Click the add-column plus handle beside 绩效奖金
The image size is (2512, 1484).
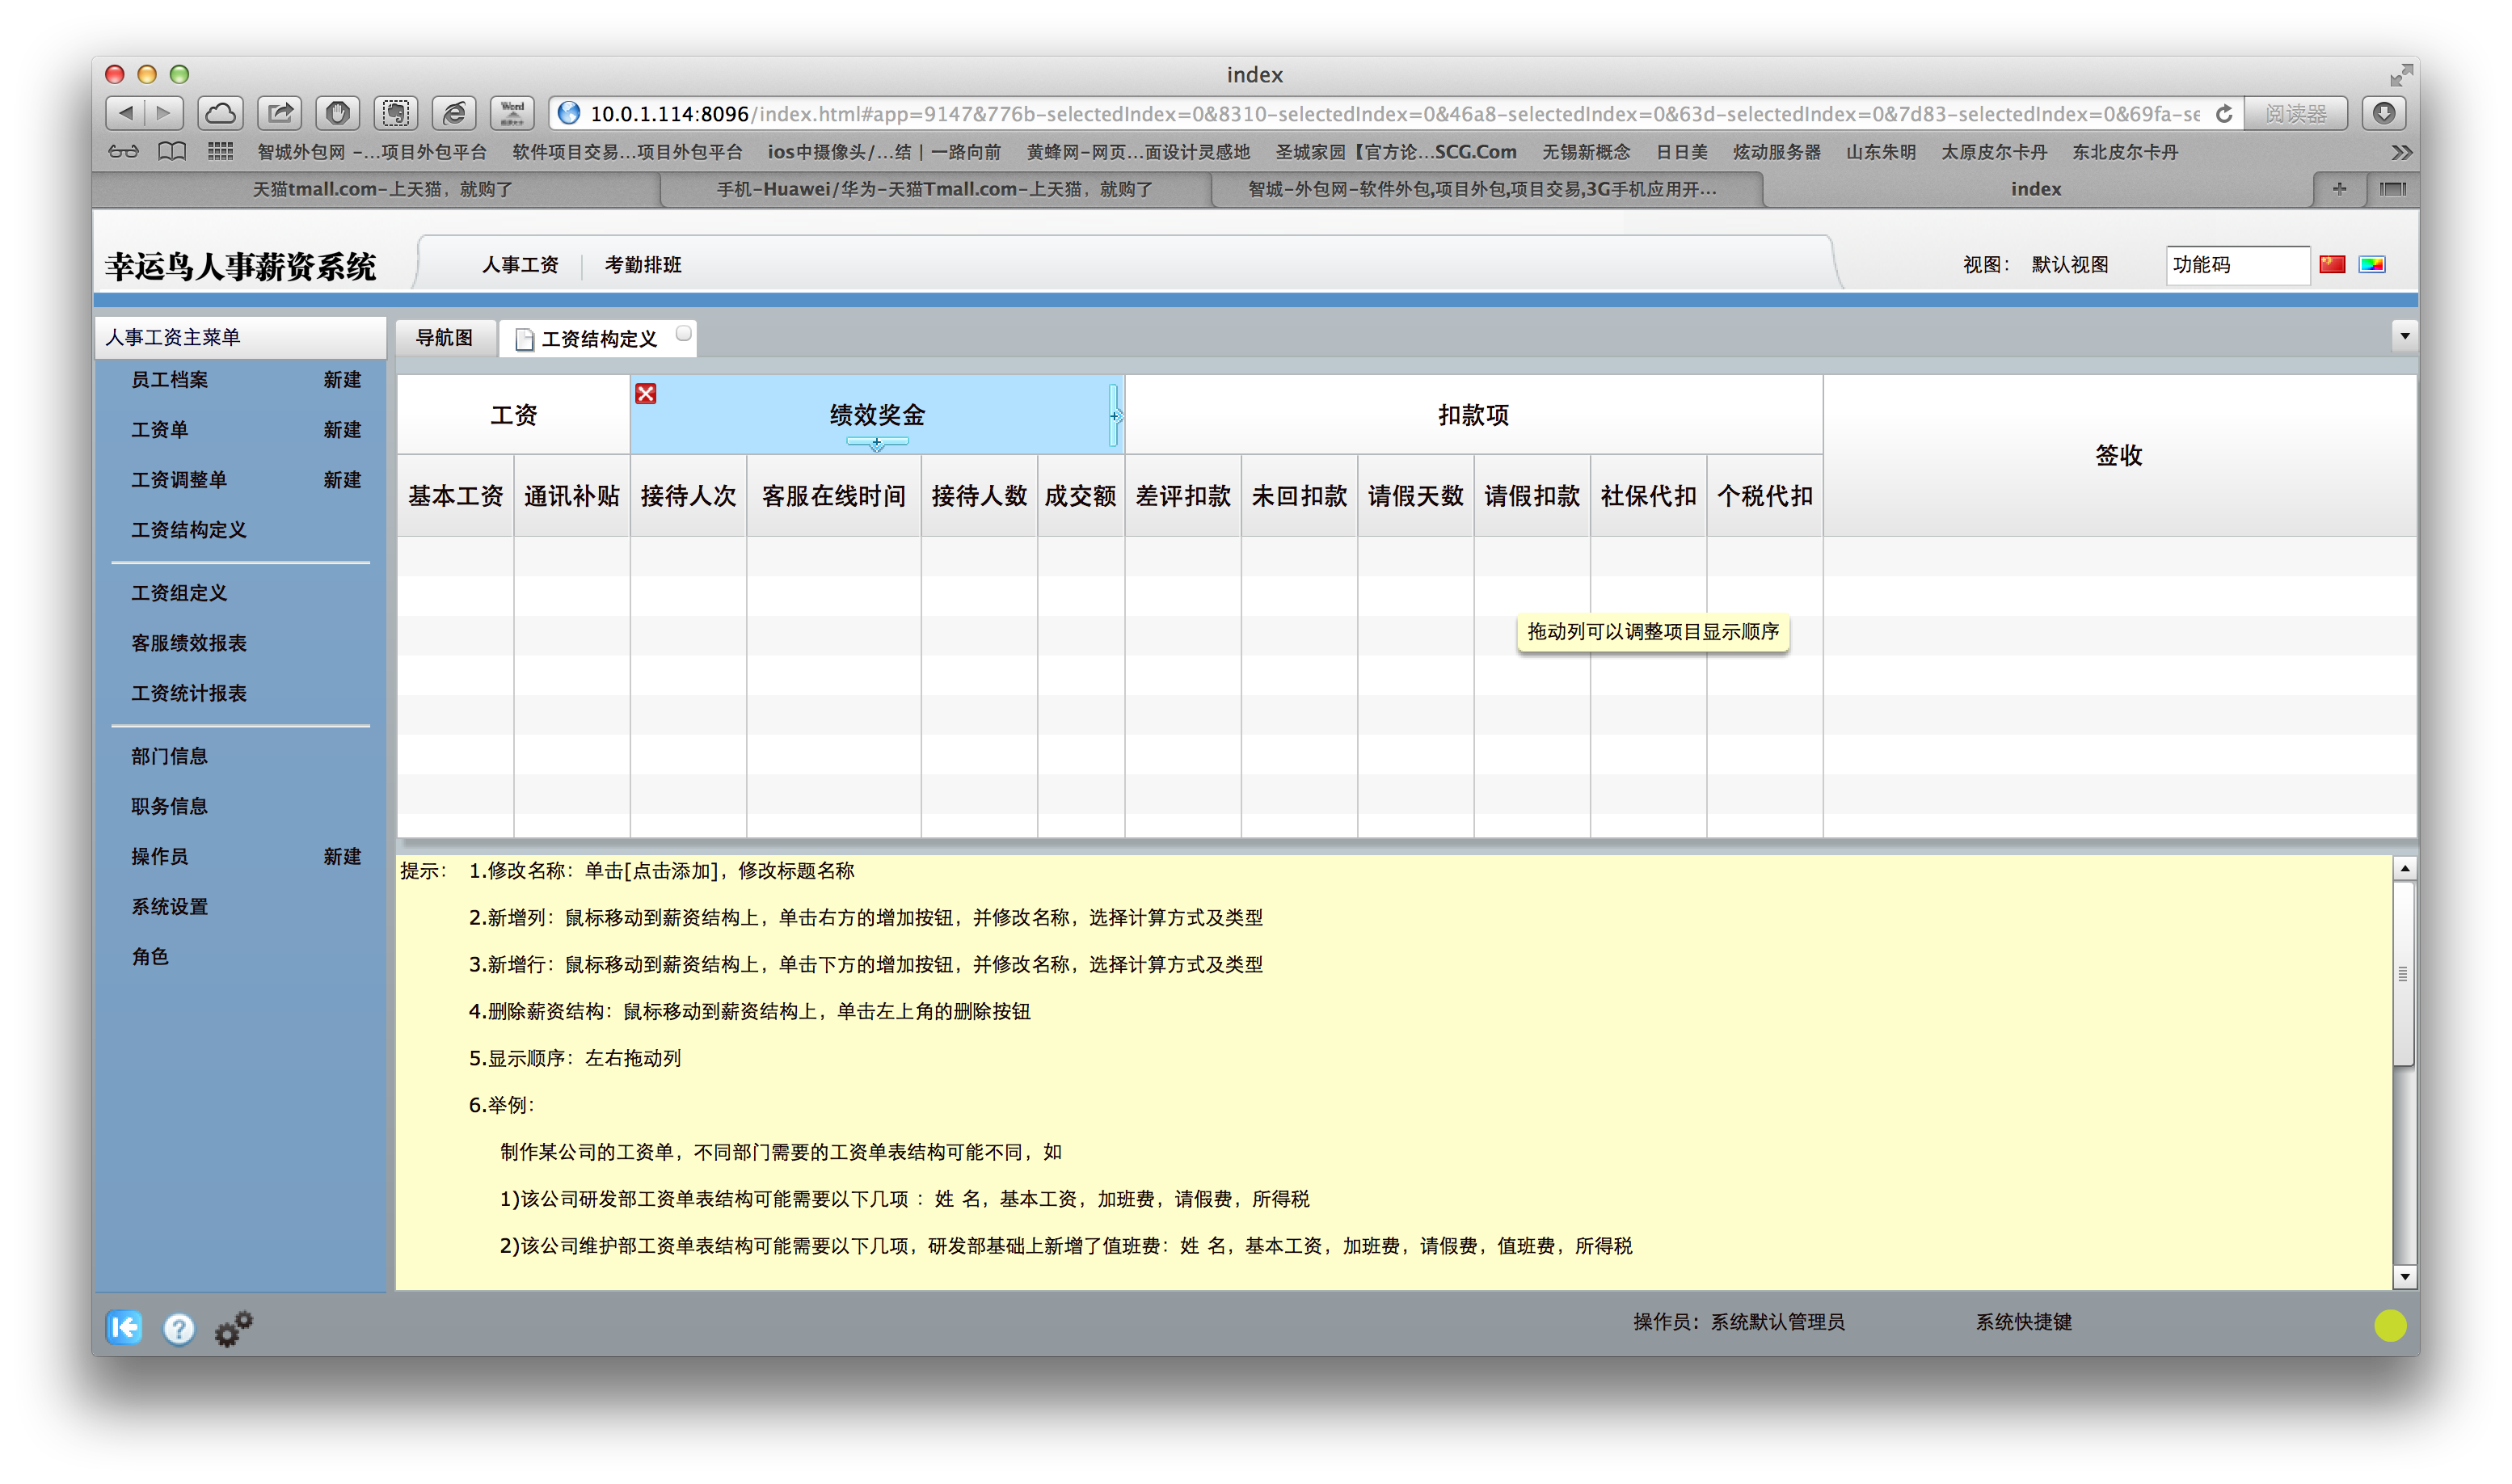pos(1115,416)
